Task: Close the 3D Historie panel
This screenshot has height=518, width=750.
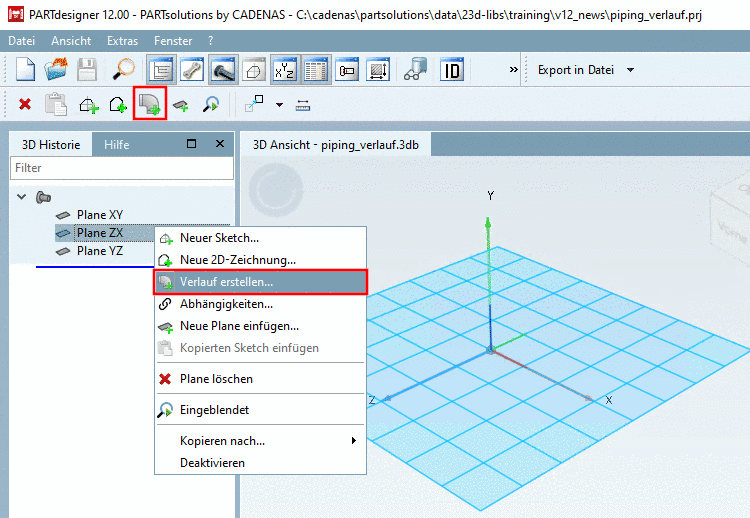Action: (x=220, y=143)
